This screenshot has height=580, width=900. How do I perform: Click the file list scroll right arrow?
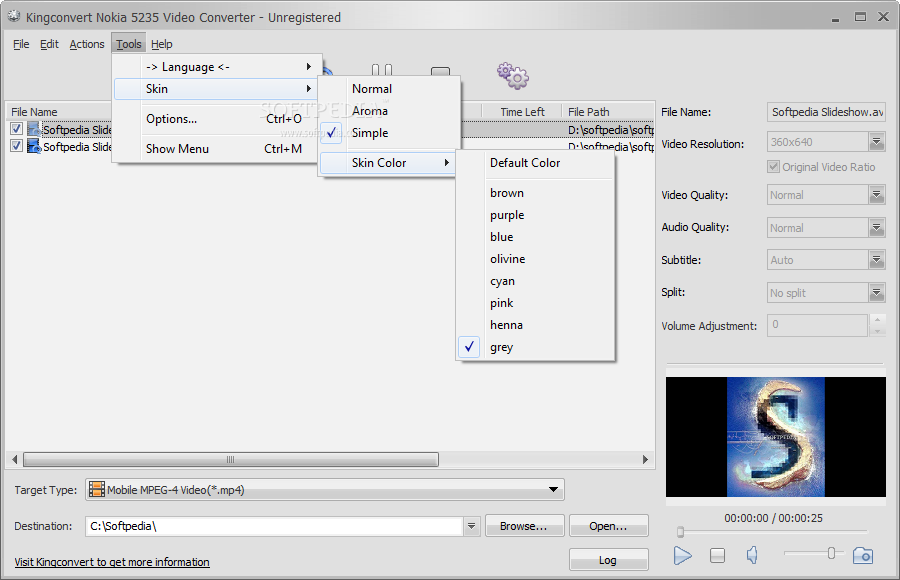pos(645,459)
